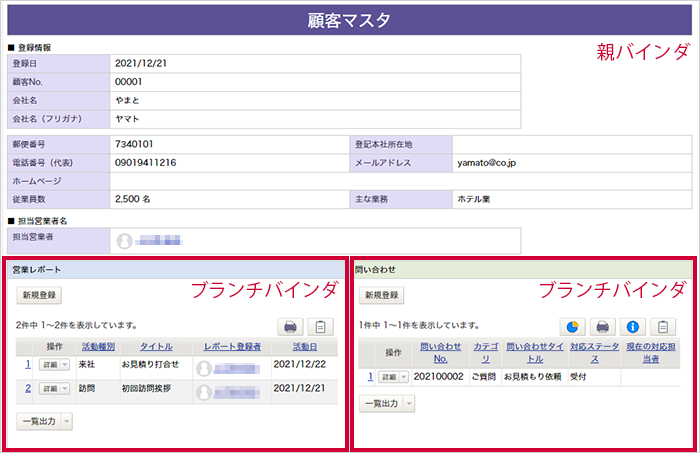Sort by 活動種別 column header

98,347
